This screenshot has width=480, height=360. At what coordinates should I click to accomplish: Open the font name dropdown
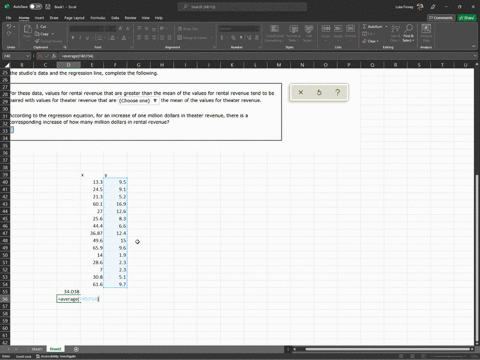[102, 29]
